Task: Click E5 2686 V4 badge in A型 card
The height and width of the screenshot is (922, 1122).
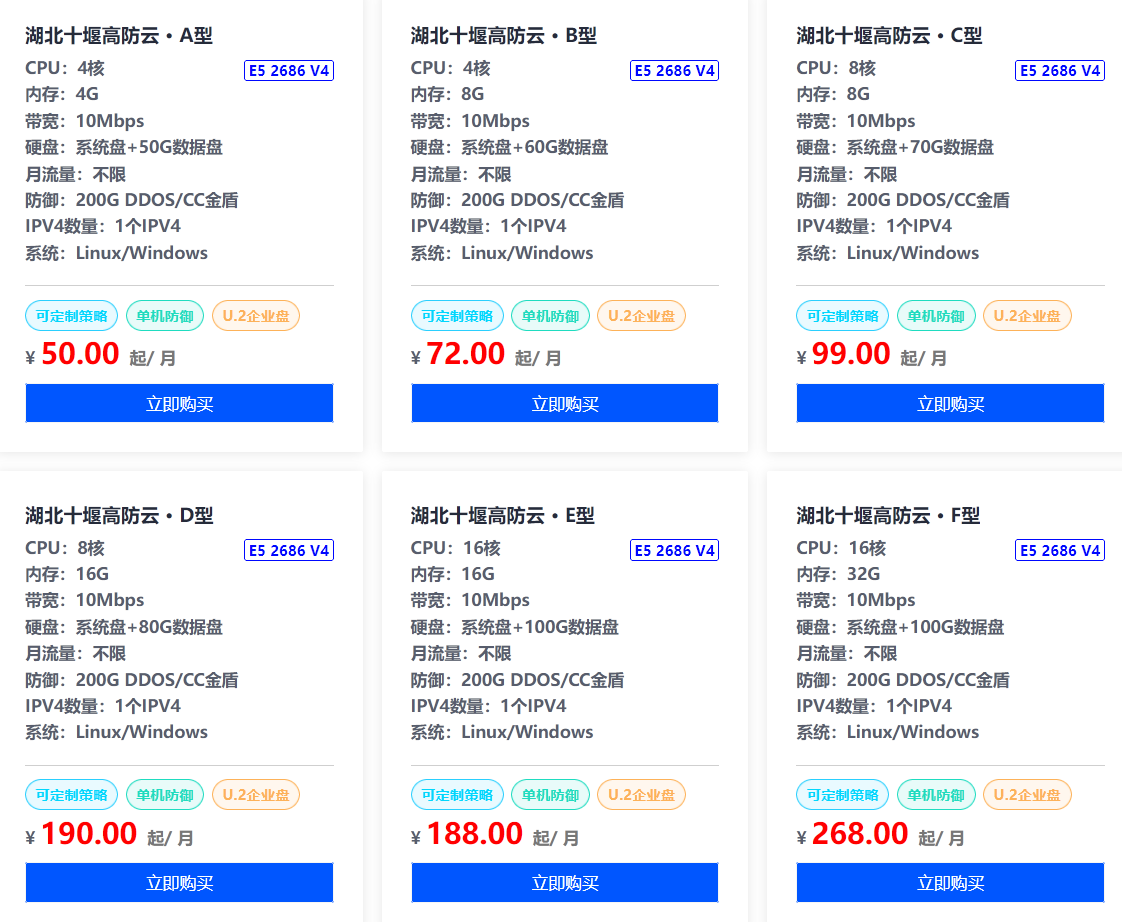Action: (289, 71)
